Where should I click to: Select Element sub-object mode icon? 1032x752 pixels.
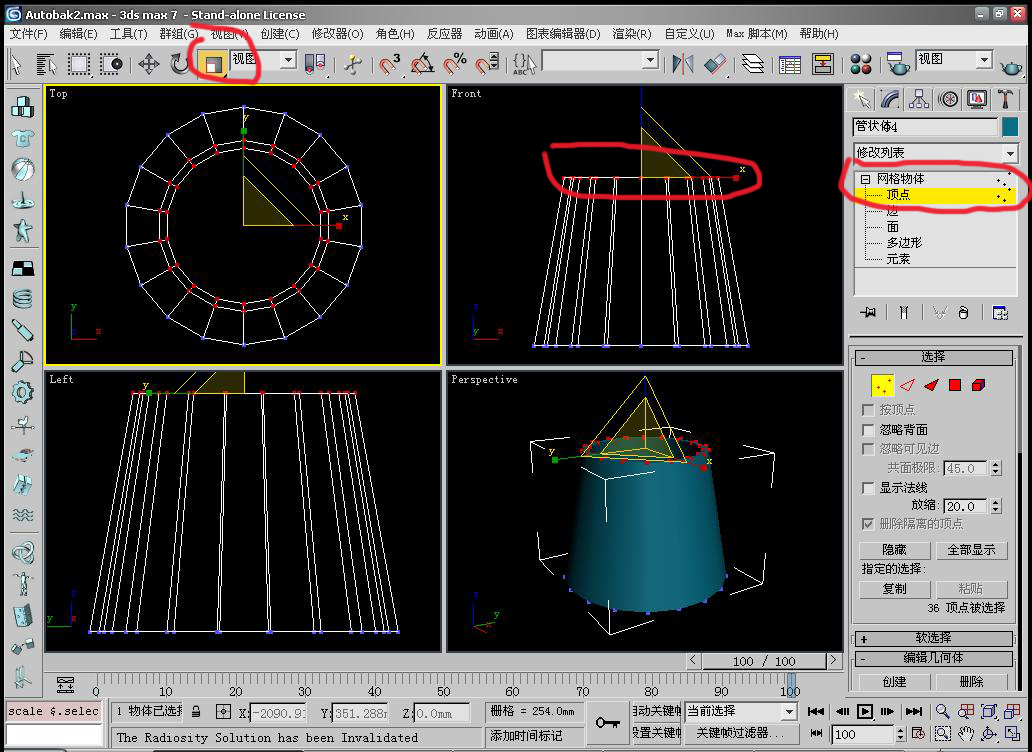point(979,385)
